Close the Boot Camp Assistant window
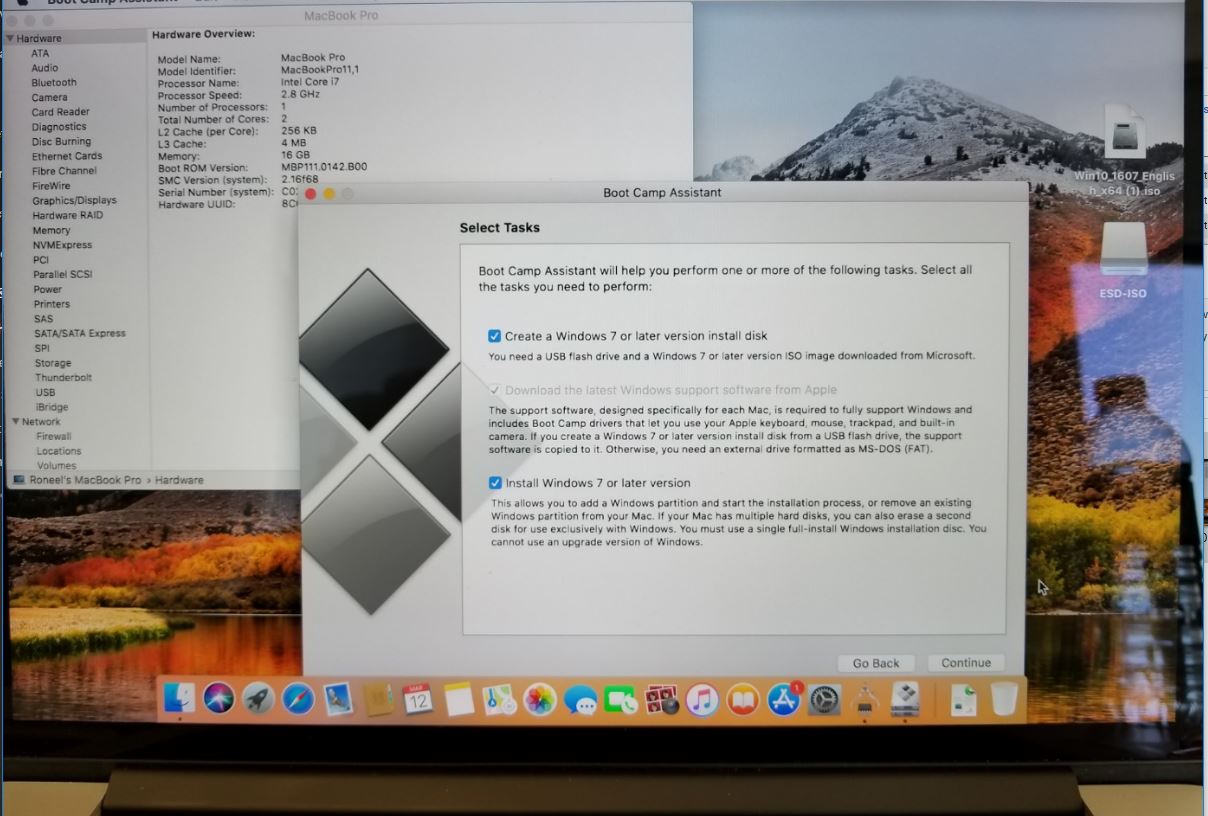Image resolution: width=1208 pixels, height=816 pixels. tap(311, 193)
